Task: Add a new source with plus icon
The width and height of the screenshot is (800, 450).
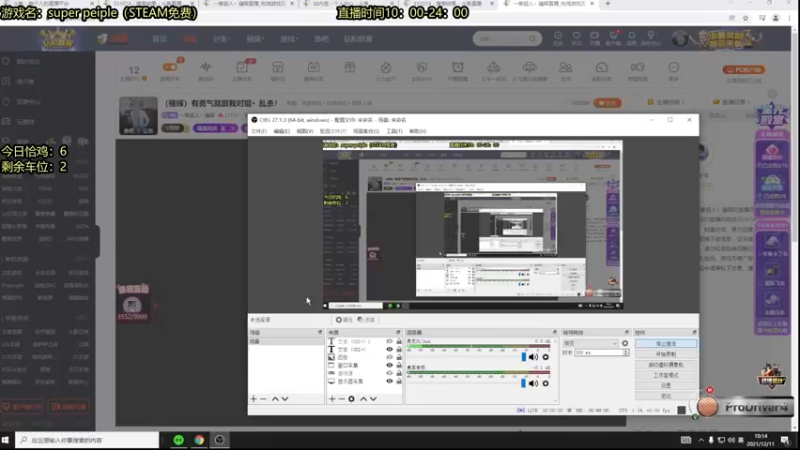Action: coord(332,399)
